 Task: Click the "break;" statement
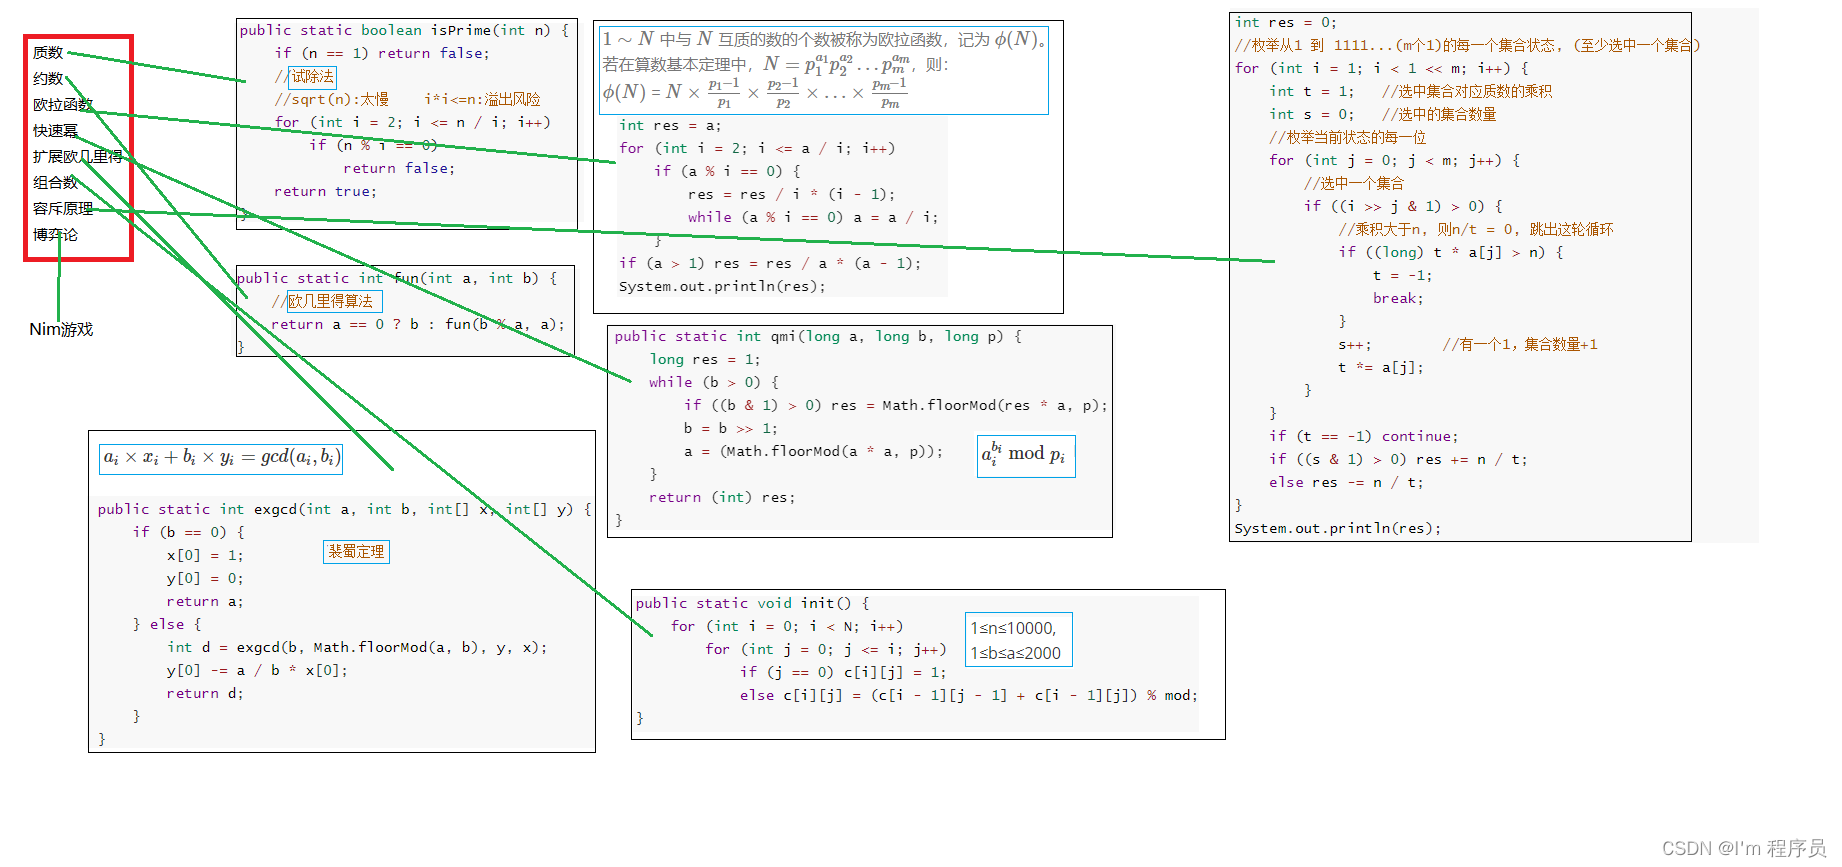tap(1398, 298)
